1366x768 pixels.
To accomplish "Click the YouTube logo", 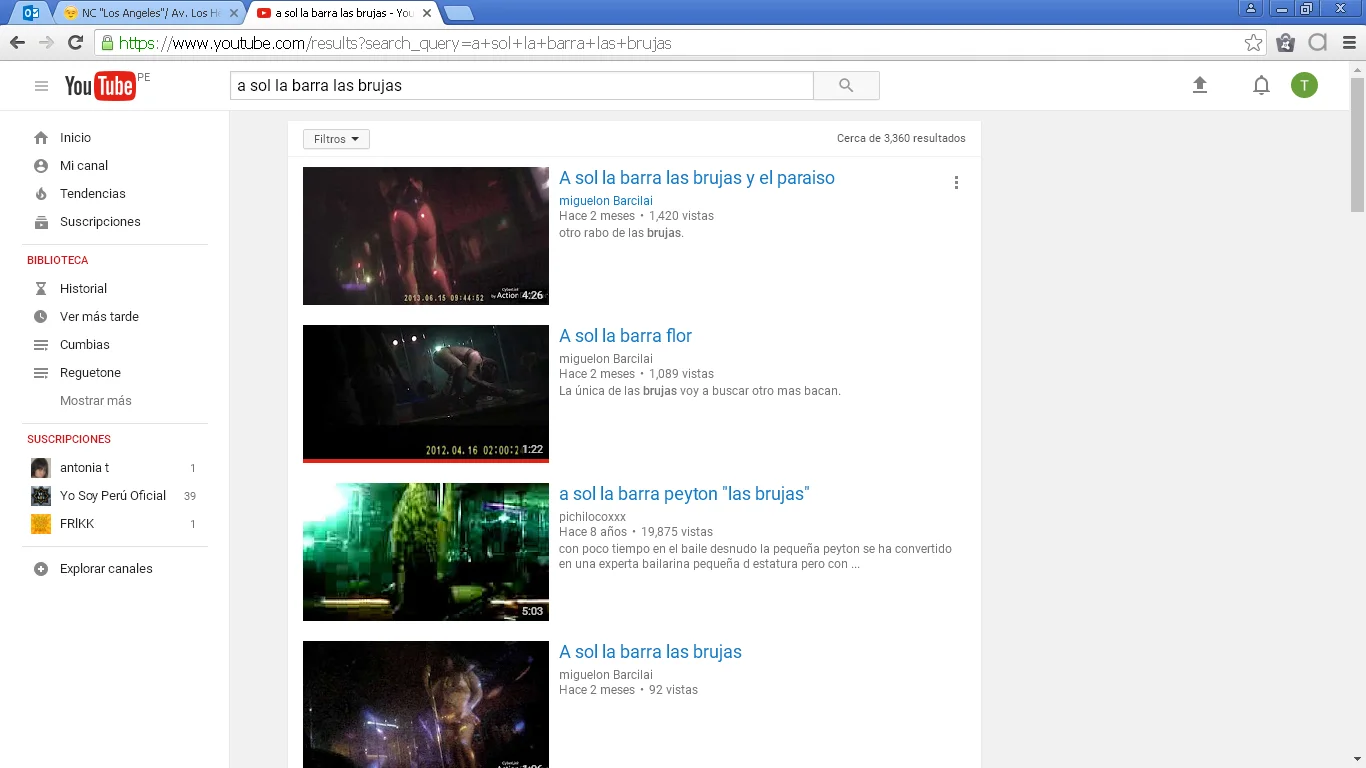I will point(100,86).
